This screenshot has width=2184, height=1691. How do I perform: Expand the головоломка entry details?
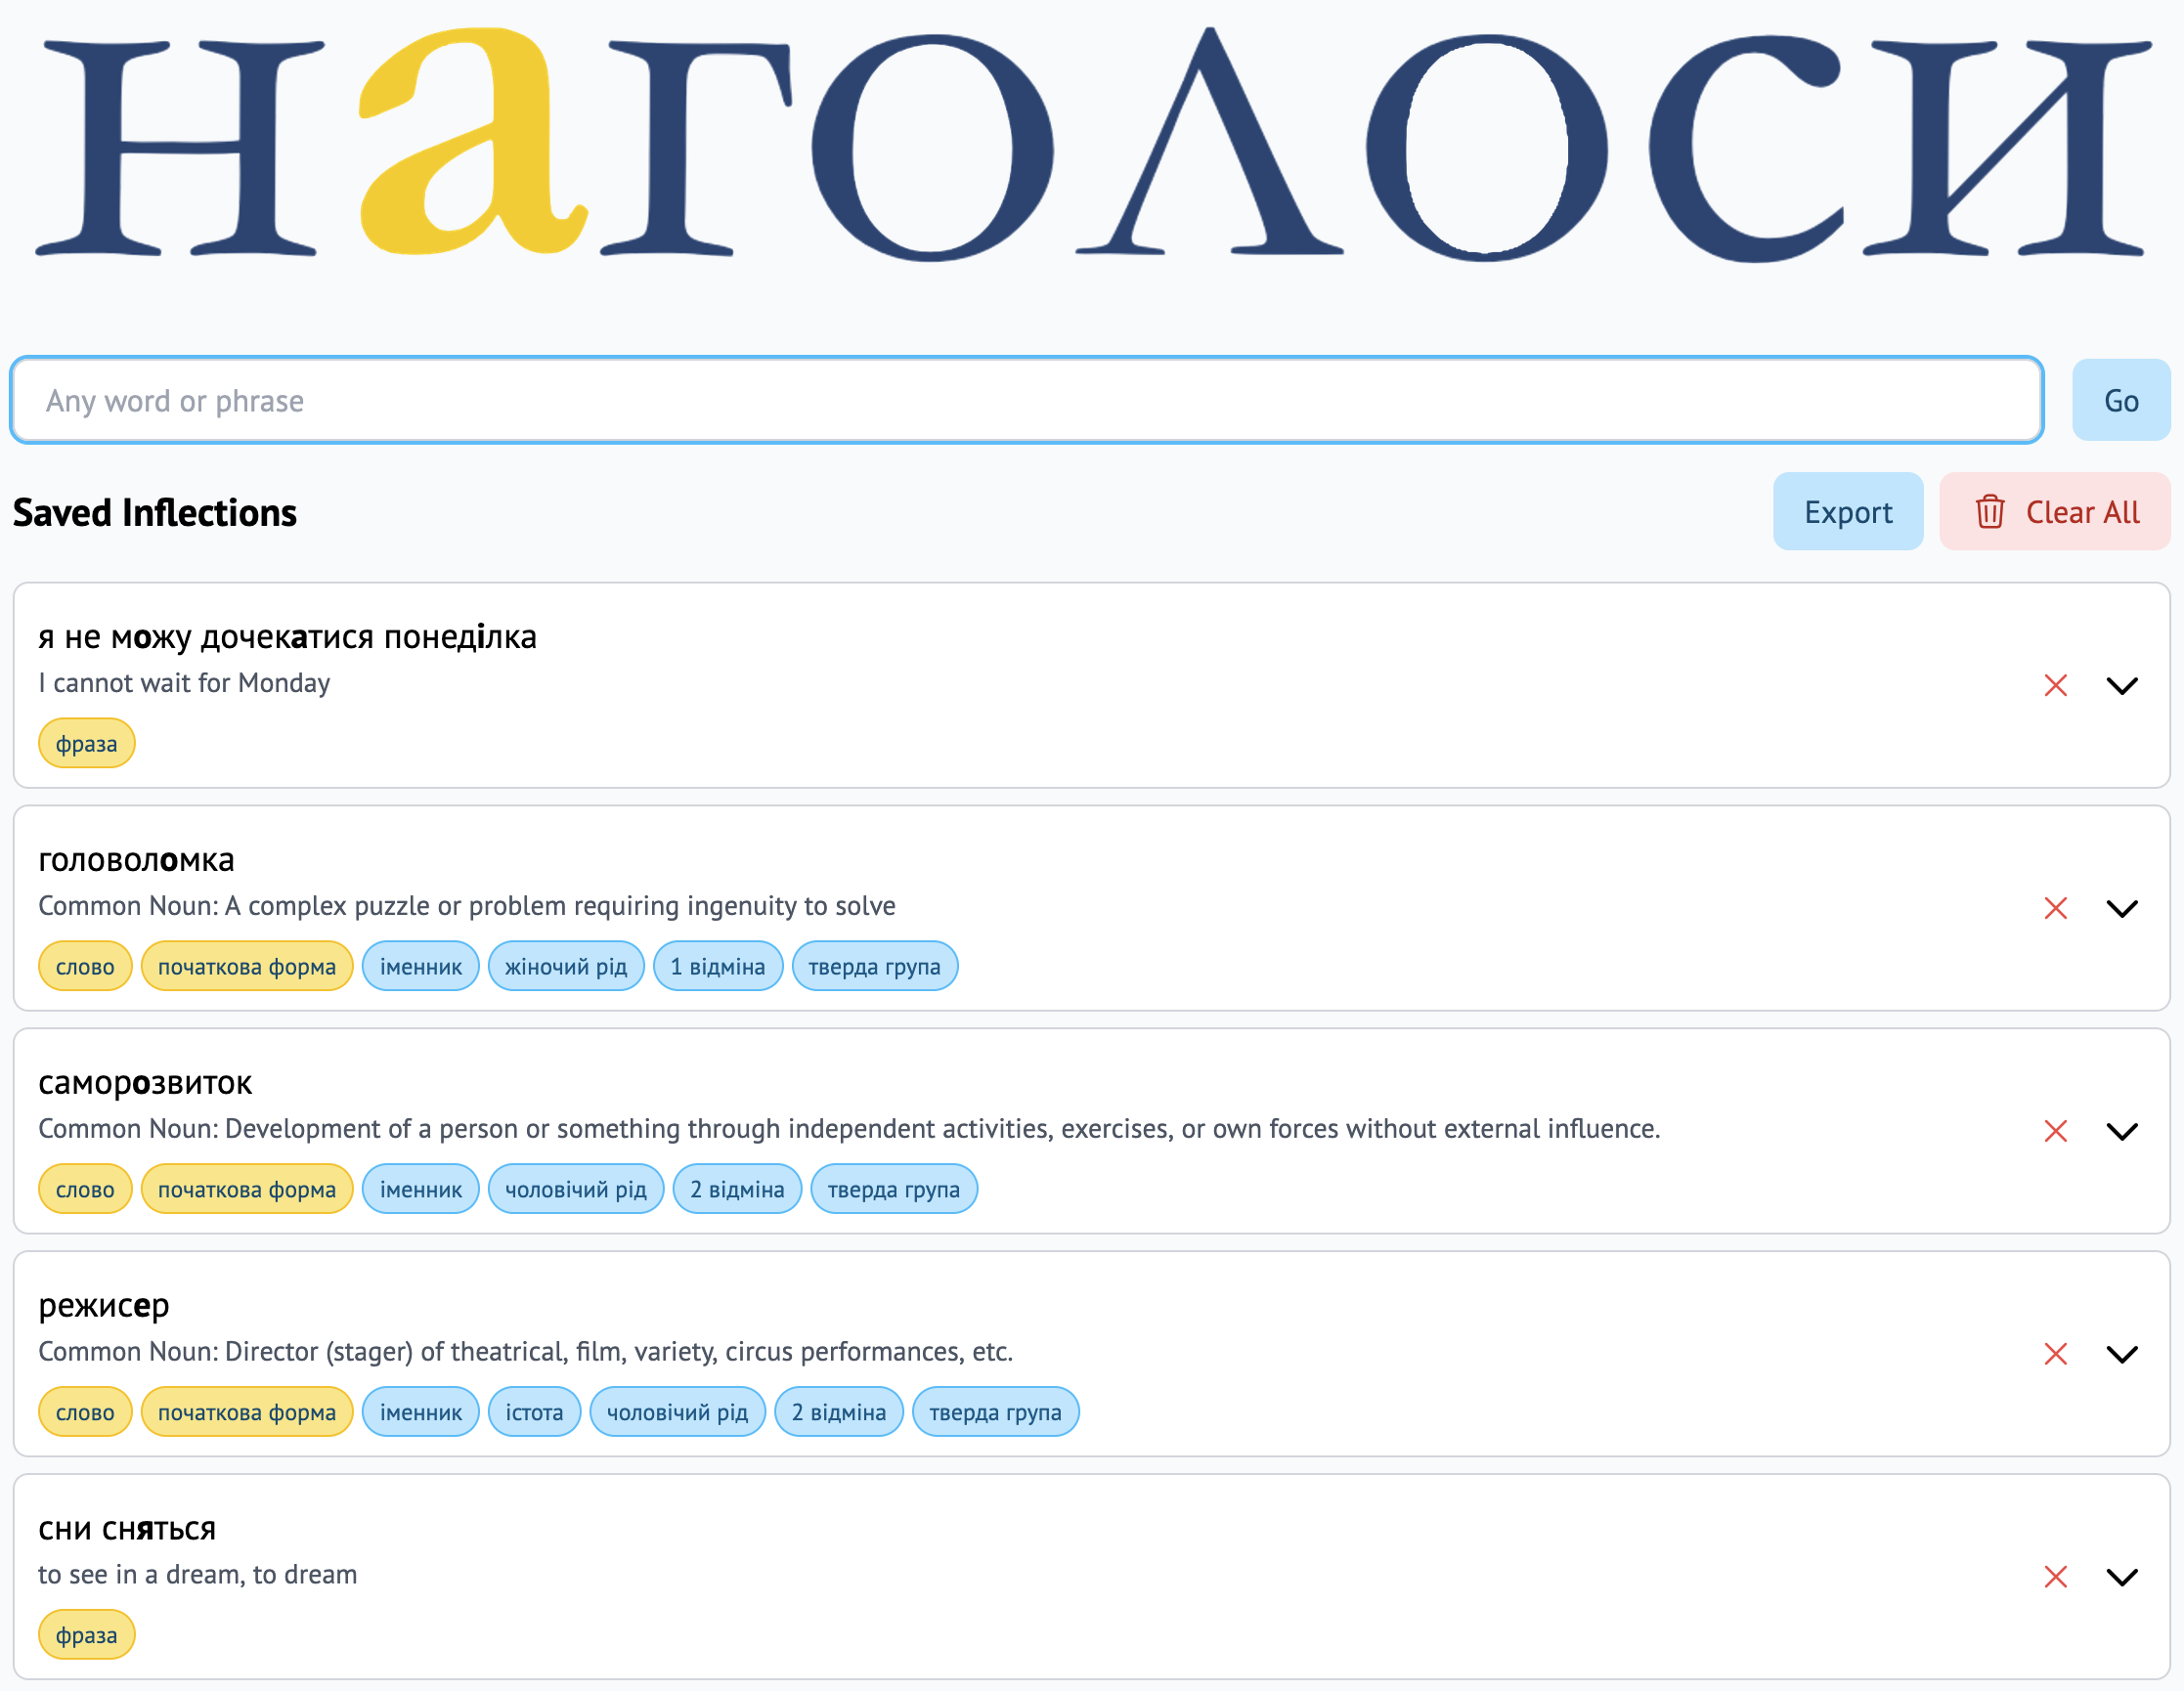(x=2121, y=908)
